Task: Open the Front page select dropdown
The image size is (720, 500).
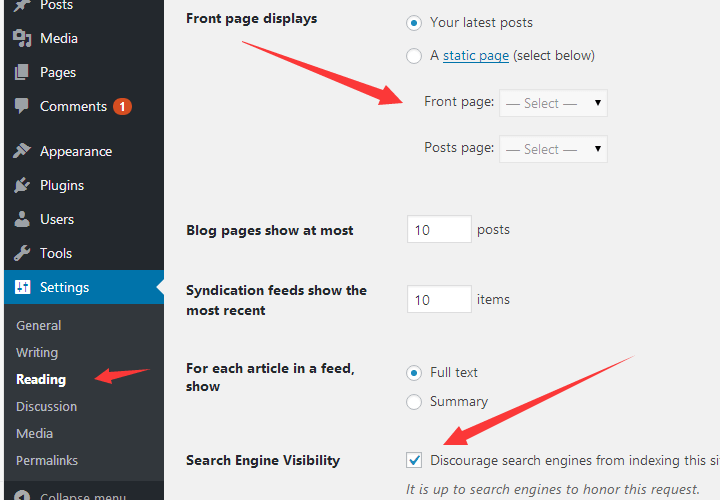Action: (x=553, y=103)
